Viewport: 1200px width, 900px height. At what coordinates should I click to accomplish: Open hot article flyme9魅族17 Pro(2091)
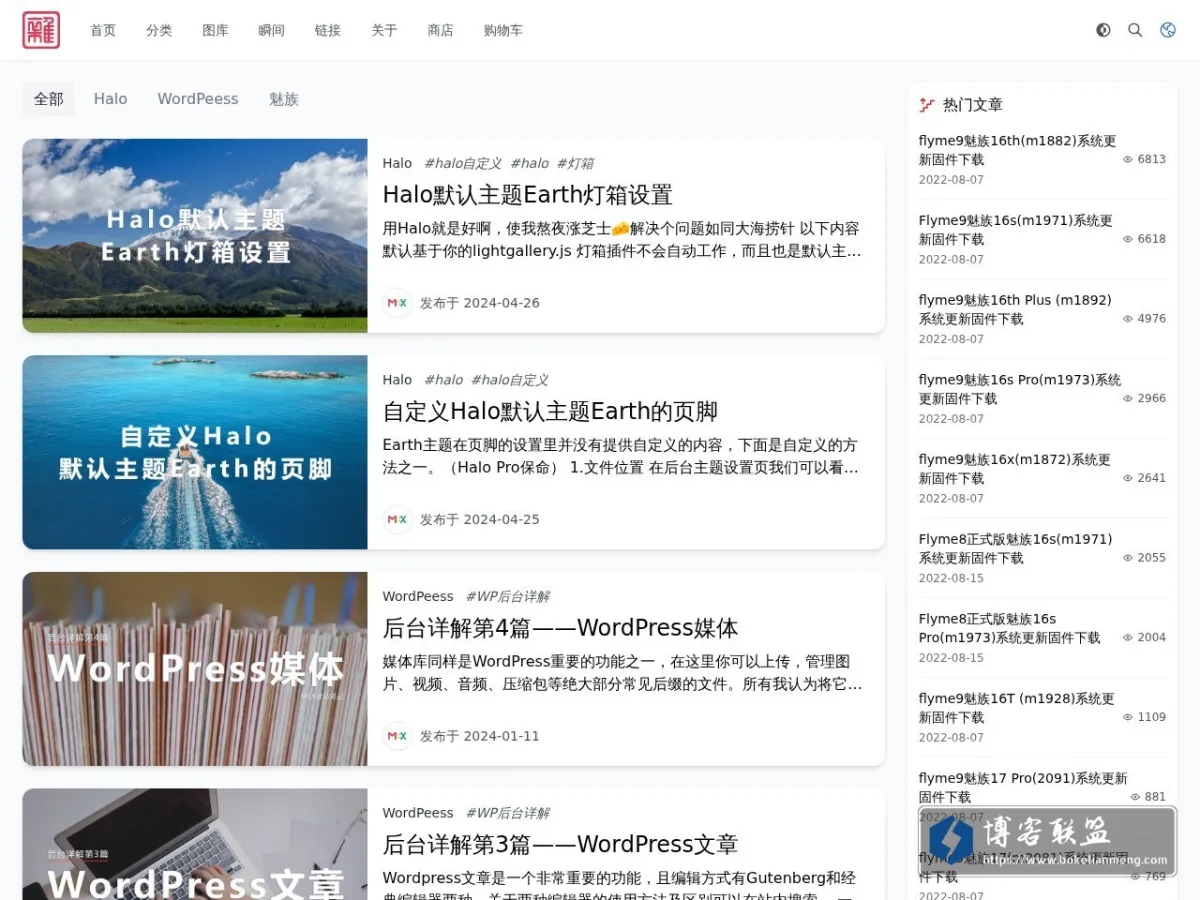(1023, 787)
